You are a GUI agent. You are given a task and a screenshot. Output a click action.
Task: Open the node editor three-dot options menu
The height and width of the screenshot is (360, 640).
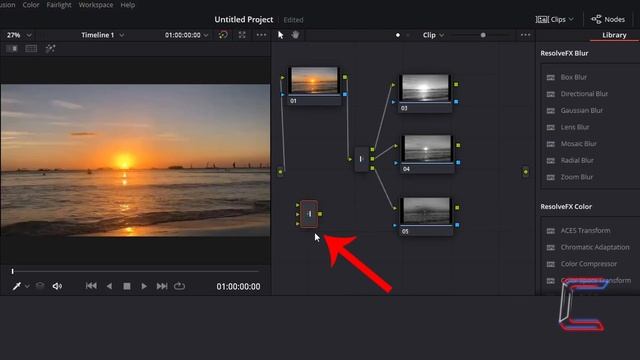click(526, 35)
